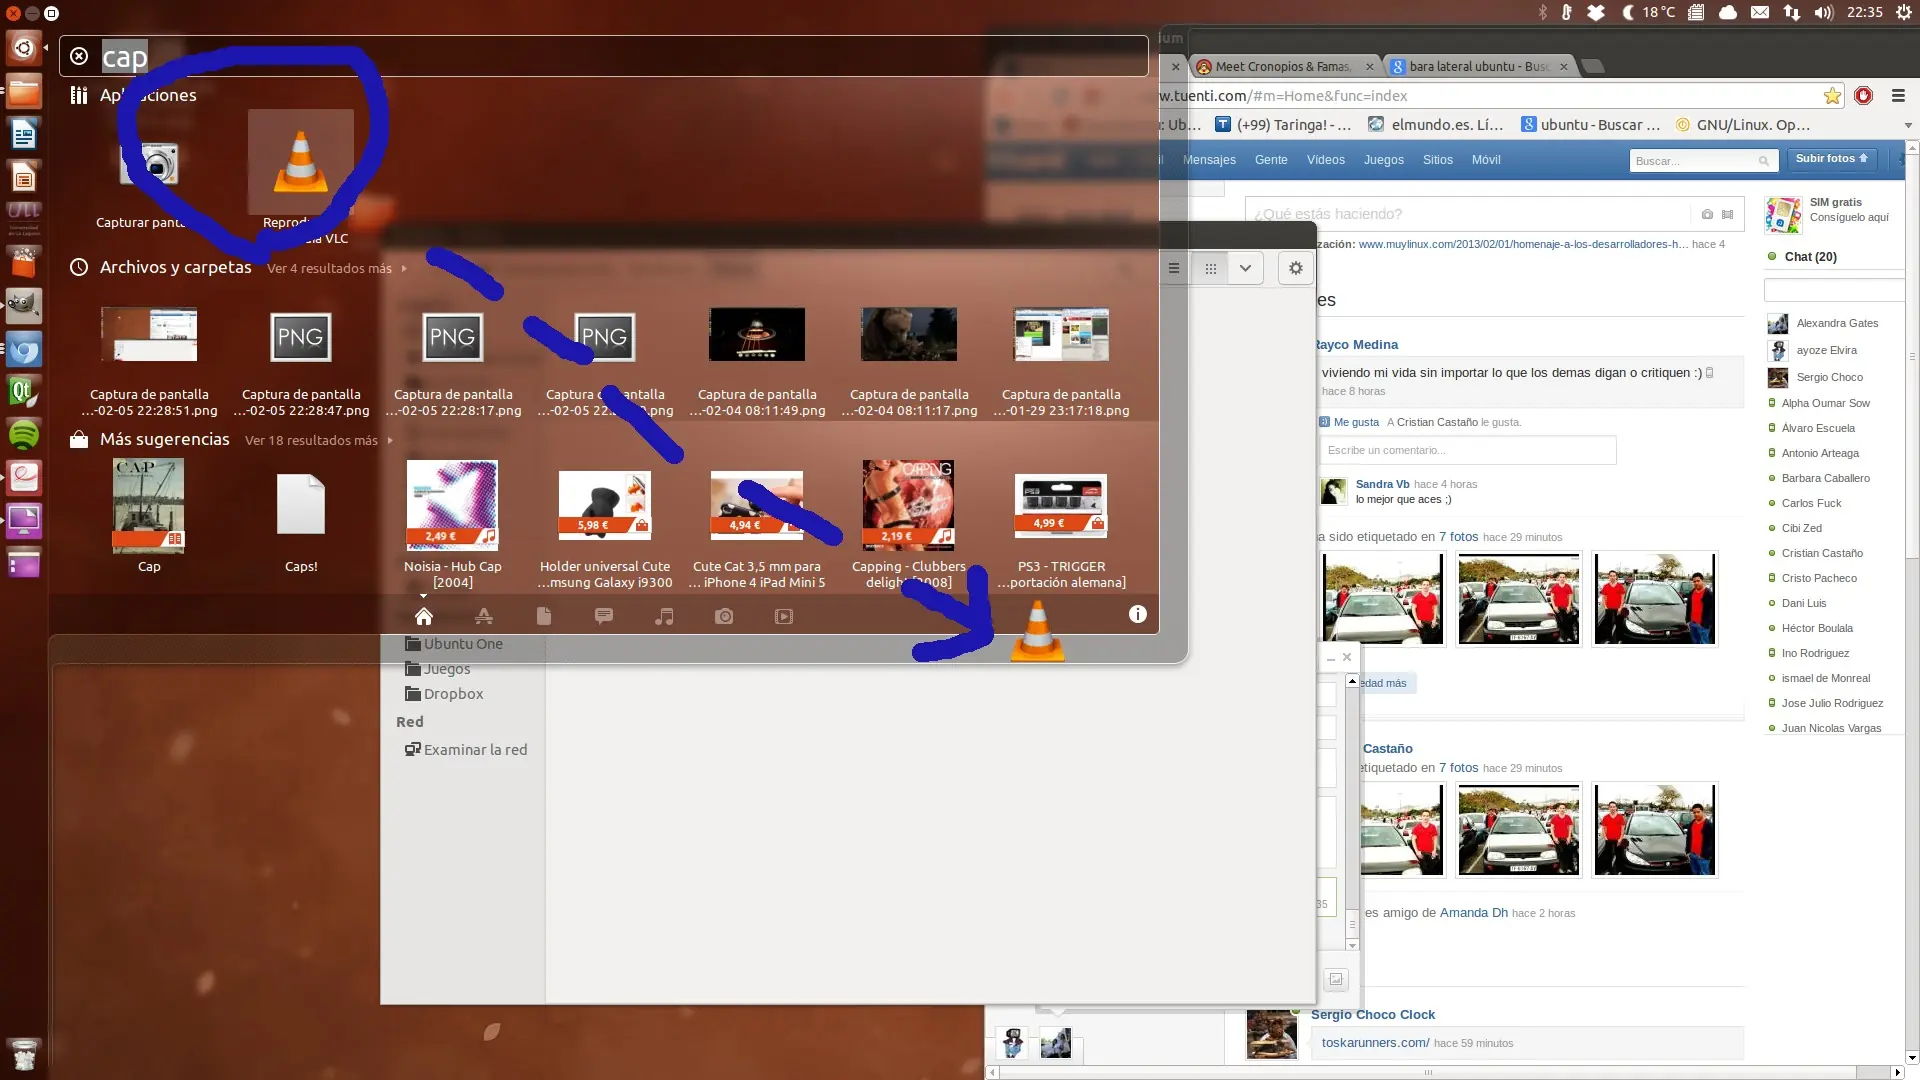1920x1080 pixels.
Task: Open the system gear menu in top panel
Action: pyautogui.click(x=1904, y=13)
